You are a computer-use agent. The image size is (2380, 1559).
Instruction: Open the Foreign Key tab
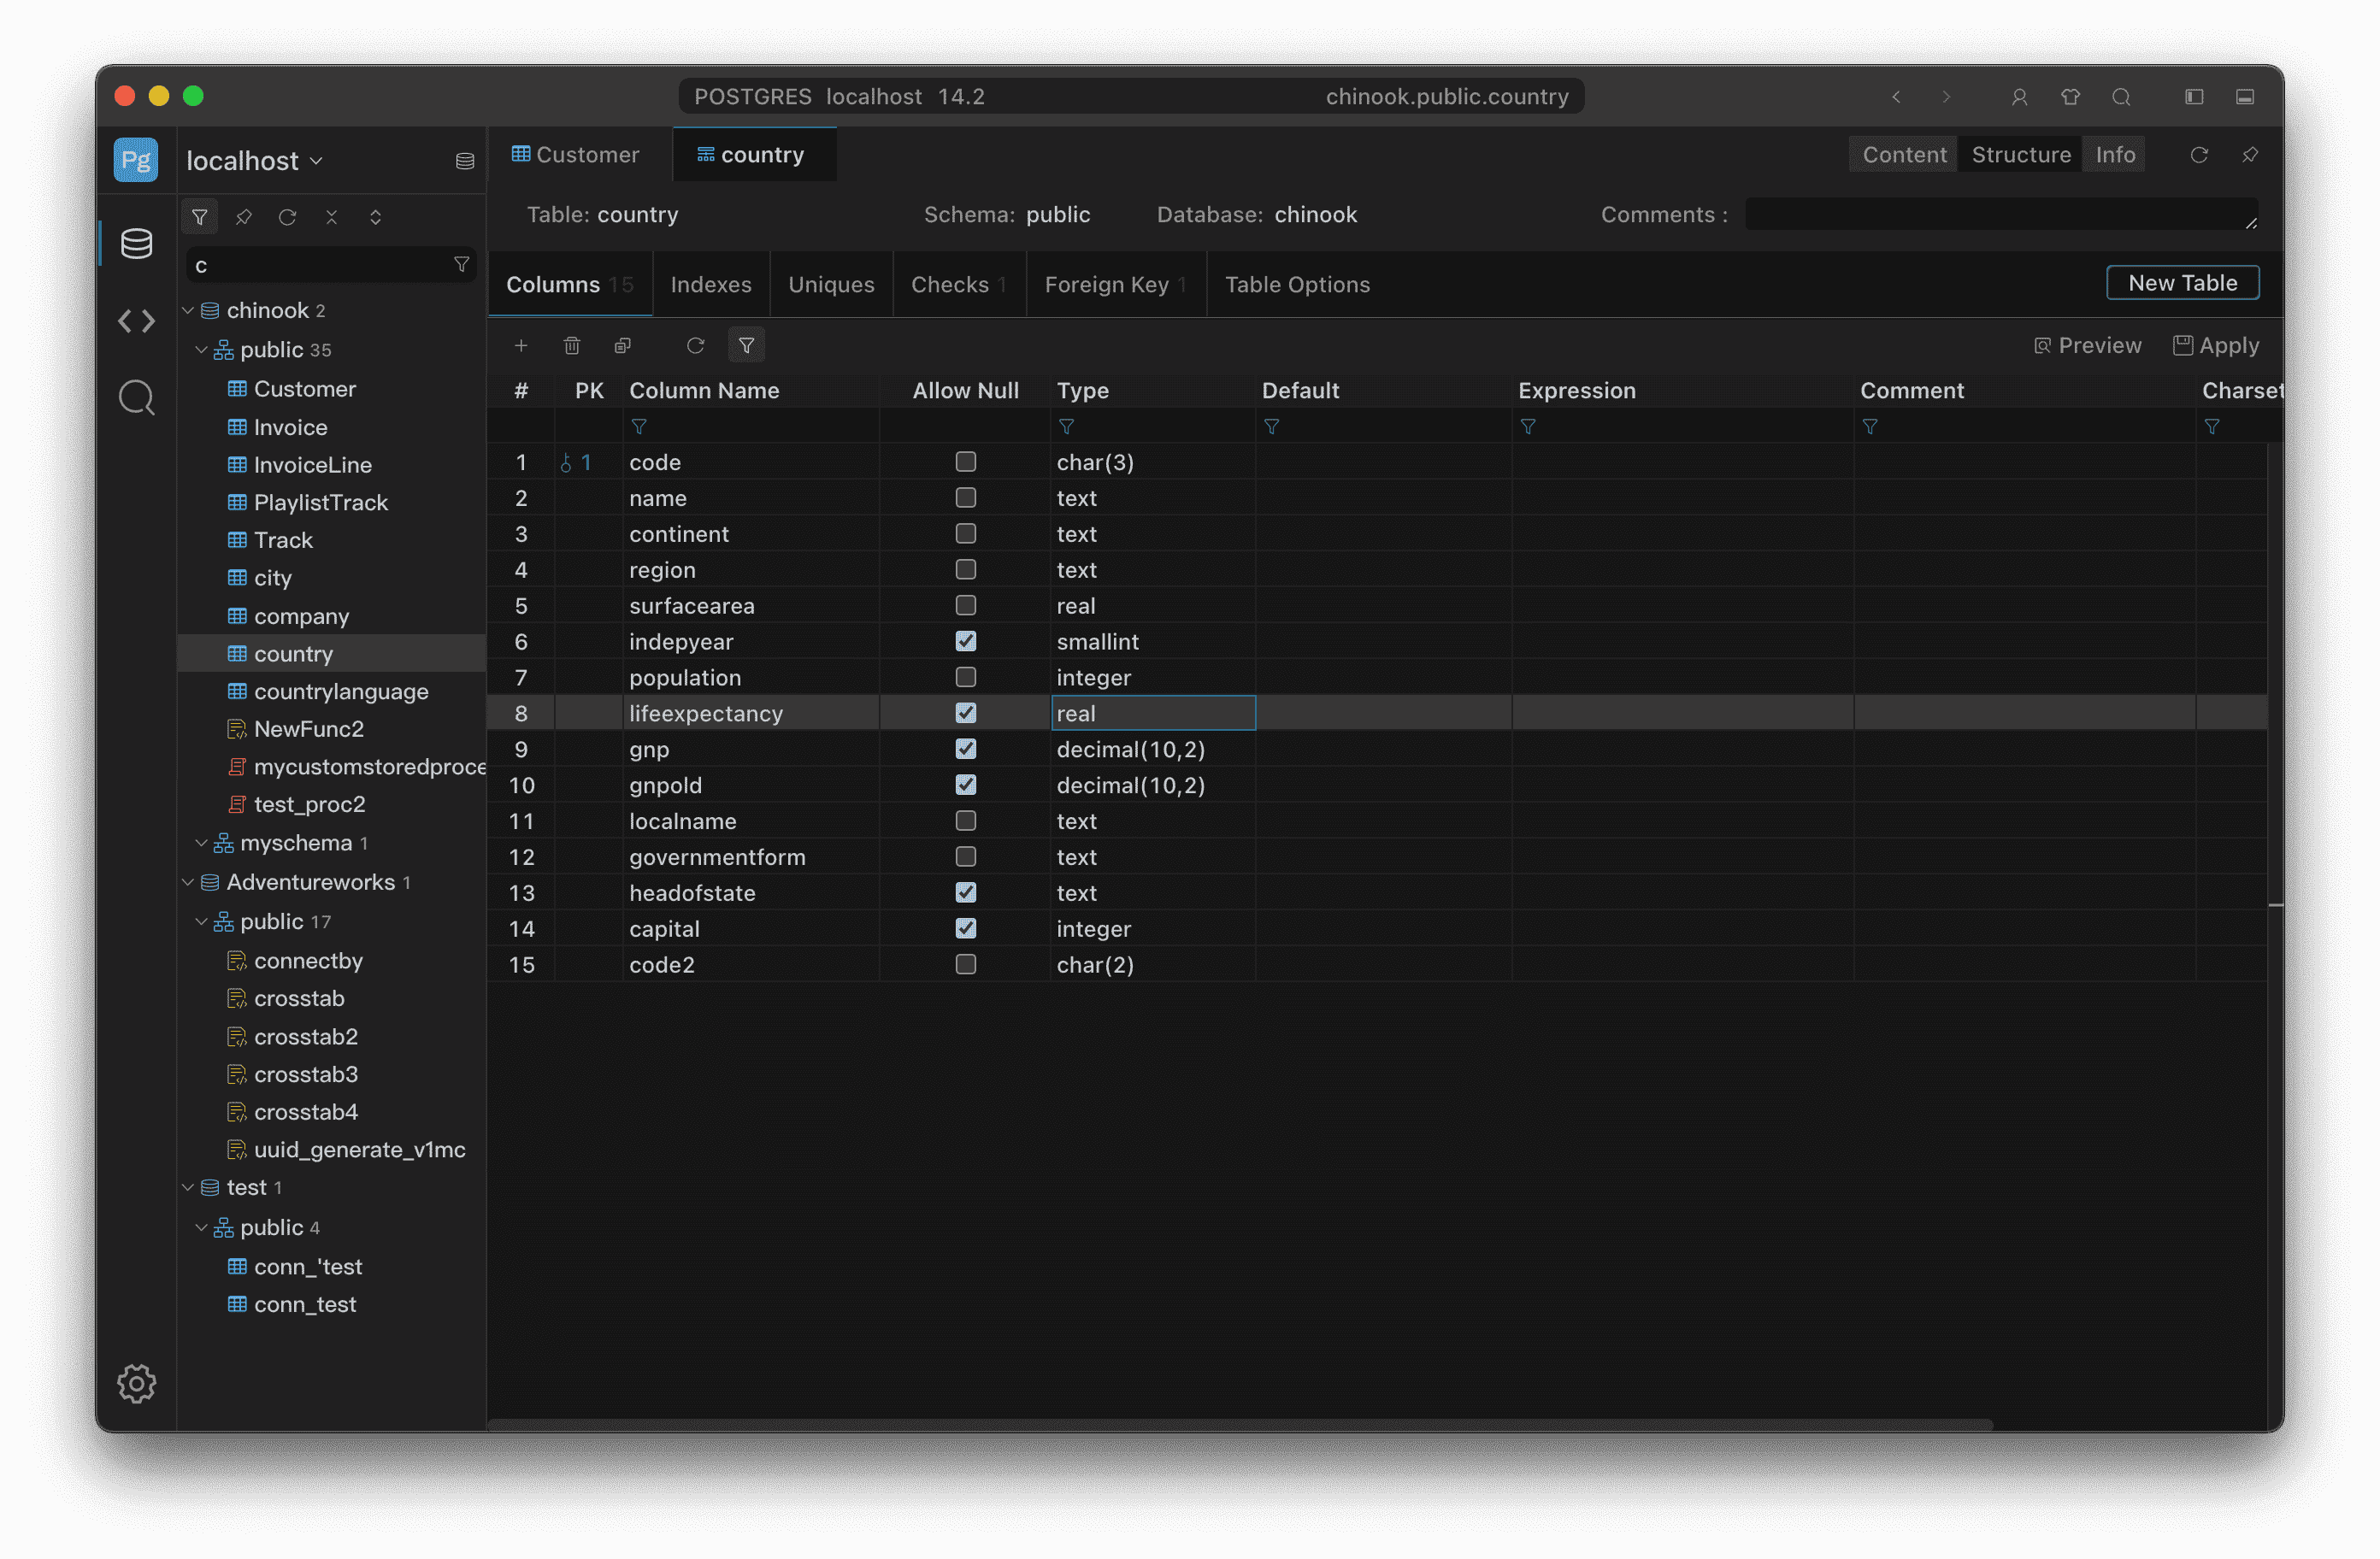pos(1106,284)
